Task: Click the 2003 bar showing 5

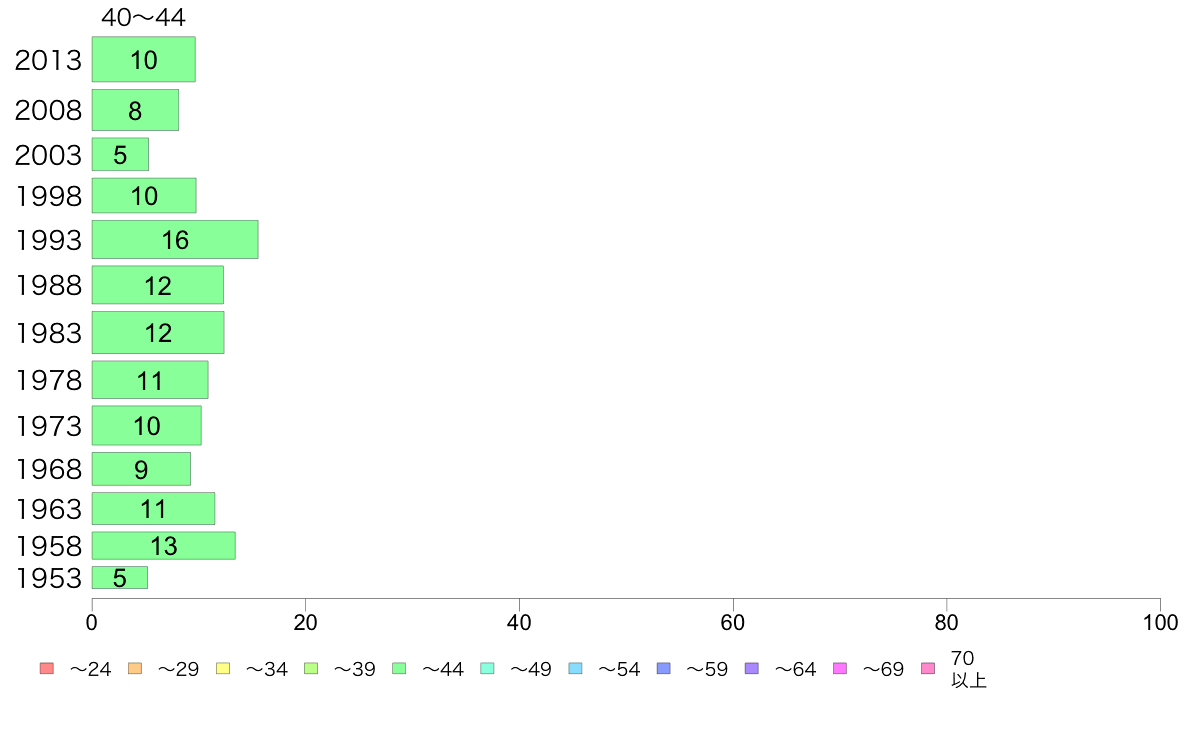Action: (120, 155)
